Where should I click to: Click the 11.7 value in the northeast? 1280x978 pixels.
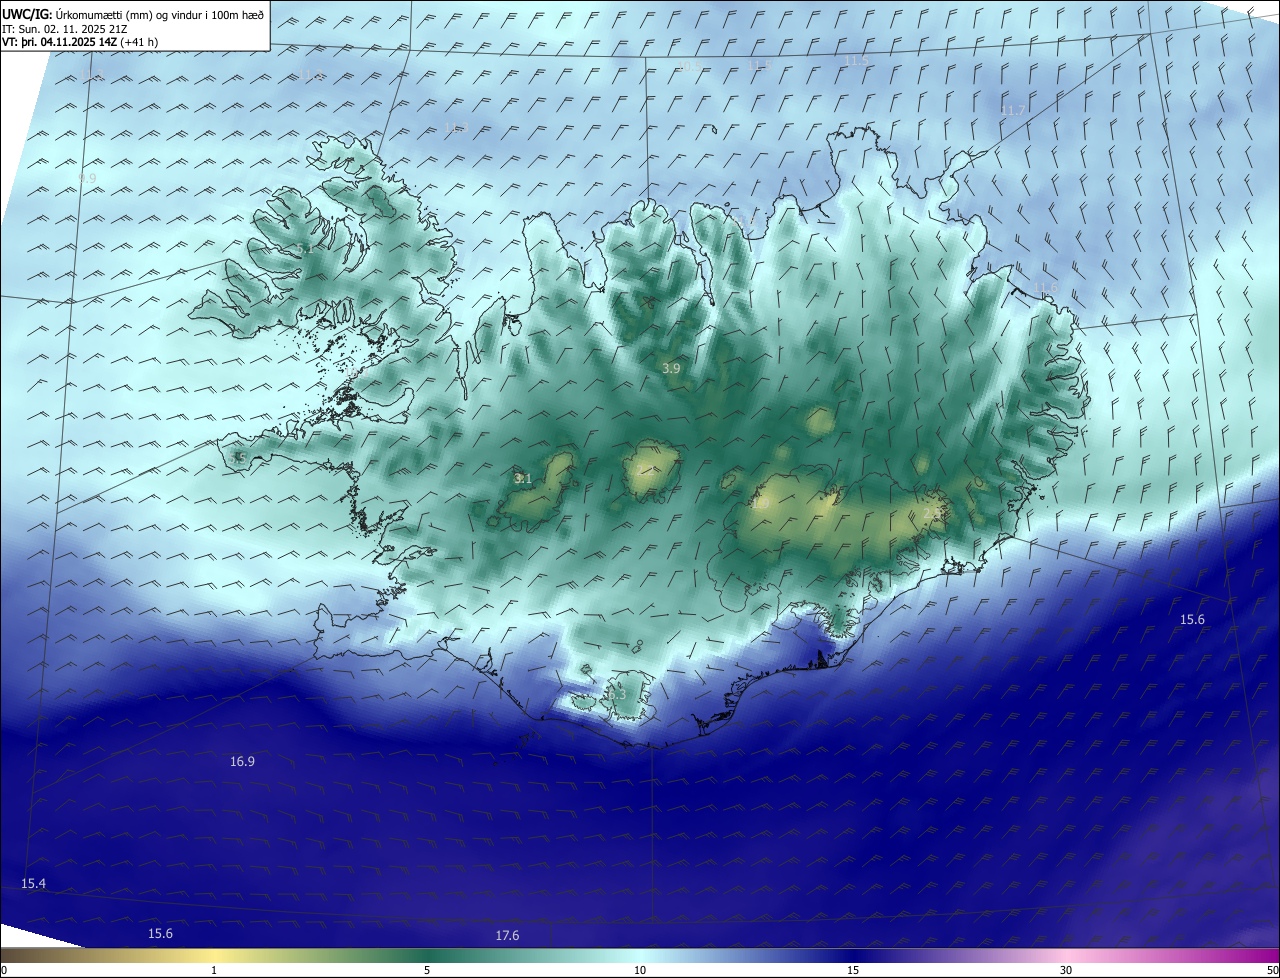point(1013,110)
